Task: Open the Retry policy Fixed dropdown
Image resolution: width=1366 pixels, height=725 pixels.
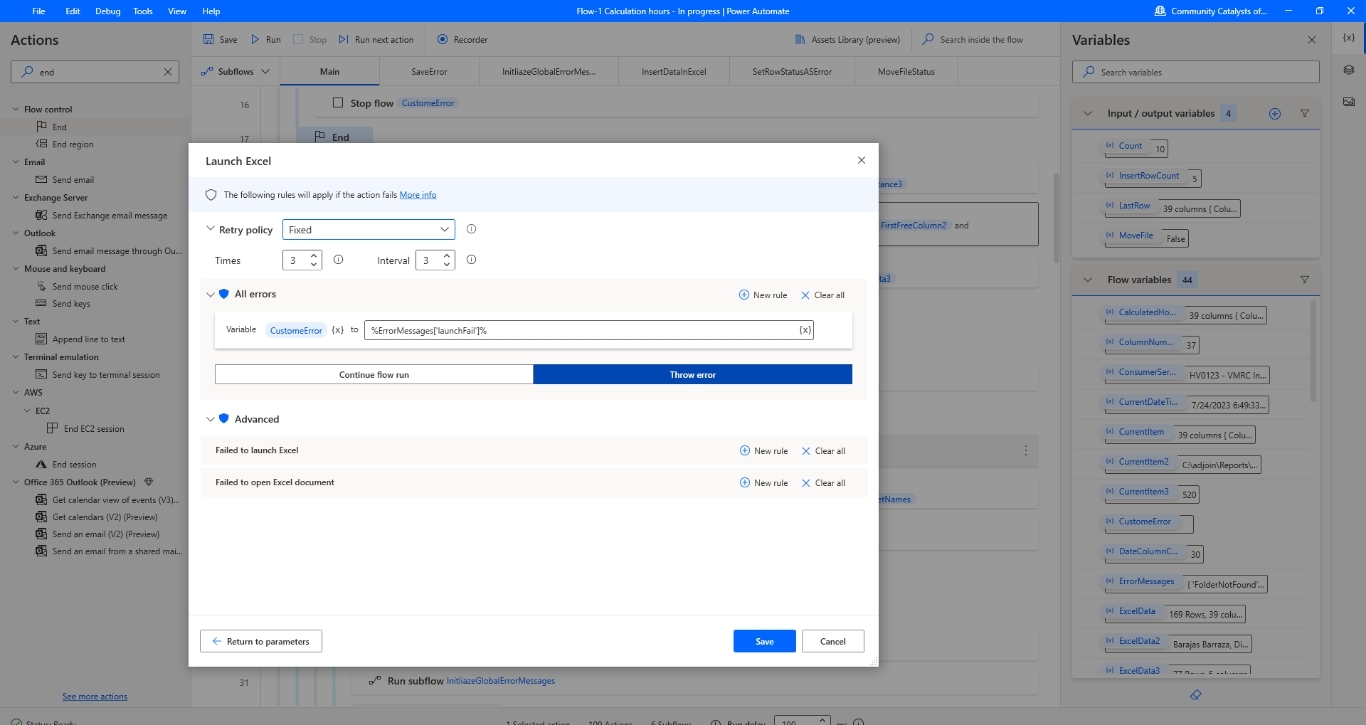Action: 368,230
